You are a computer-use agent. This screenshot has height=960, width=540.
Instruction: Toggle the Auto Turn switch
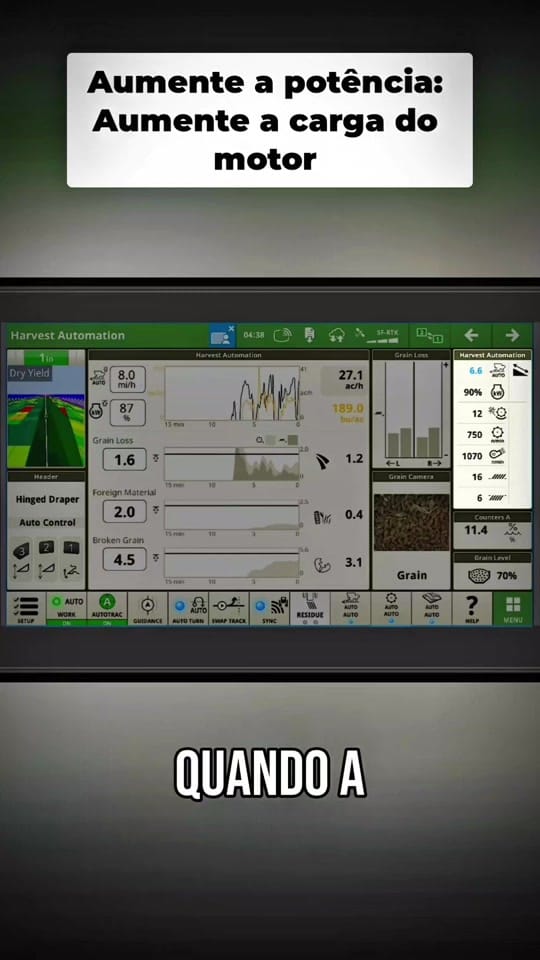[189, 608]
